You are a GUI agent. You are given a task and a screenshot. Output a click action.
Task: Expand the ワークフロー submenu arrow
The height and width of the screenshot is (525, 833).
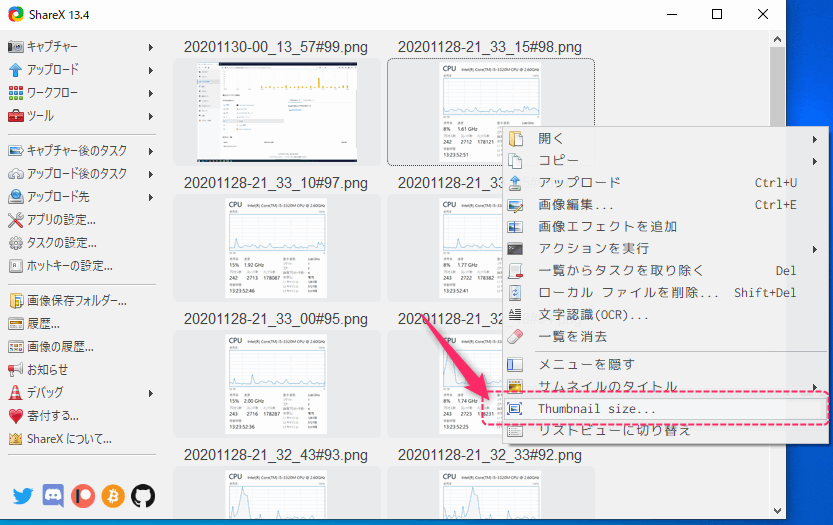151,94
